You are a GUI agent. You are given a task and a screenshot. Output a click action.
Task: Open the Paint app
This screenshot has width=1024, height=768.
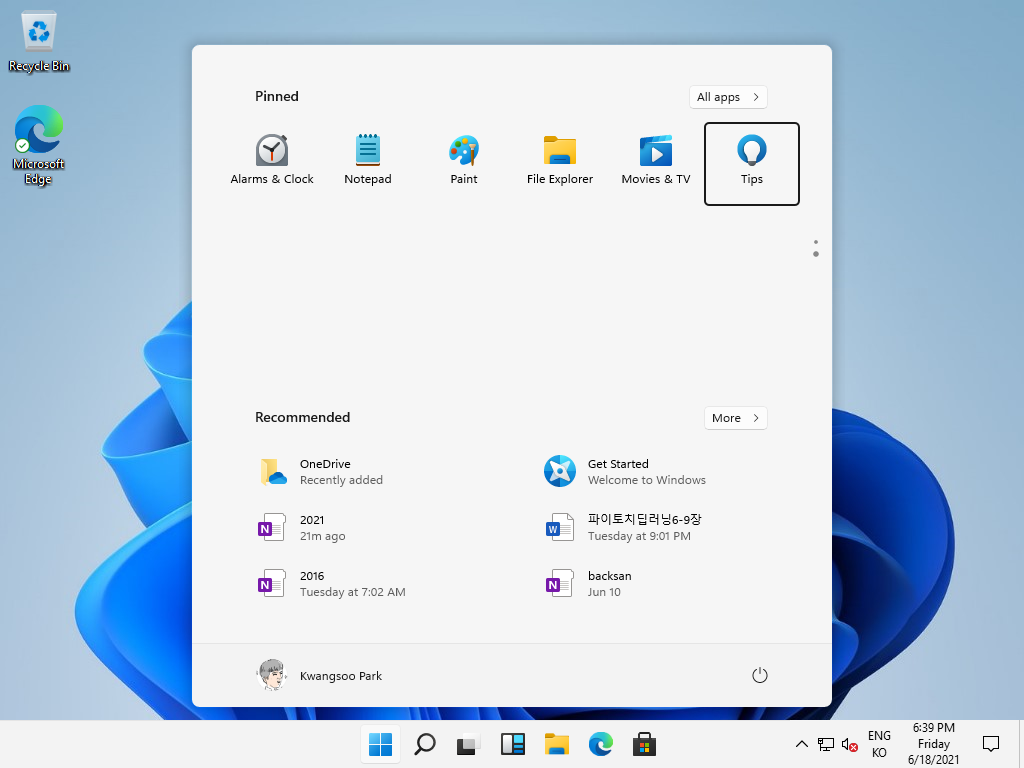pyautogui.click(x=464, y=161)
